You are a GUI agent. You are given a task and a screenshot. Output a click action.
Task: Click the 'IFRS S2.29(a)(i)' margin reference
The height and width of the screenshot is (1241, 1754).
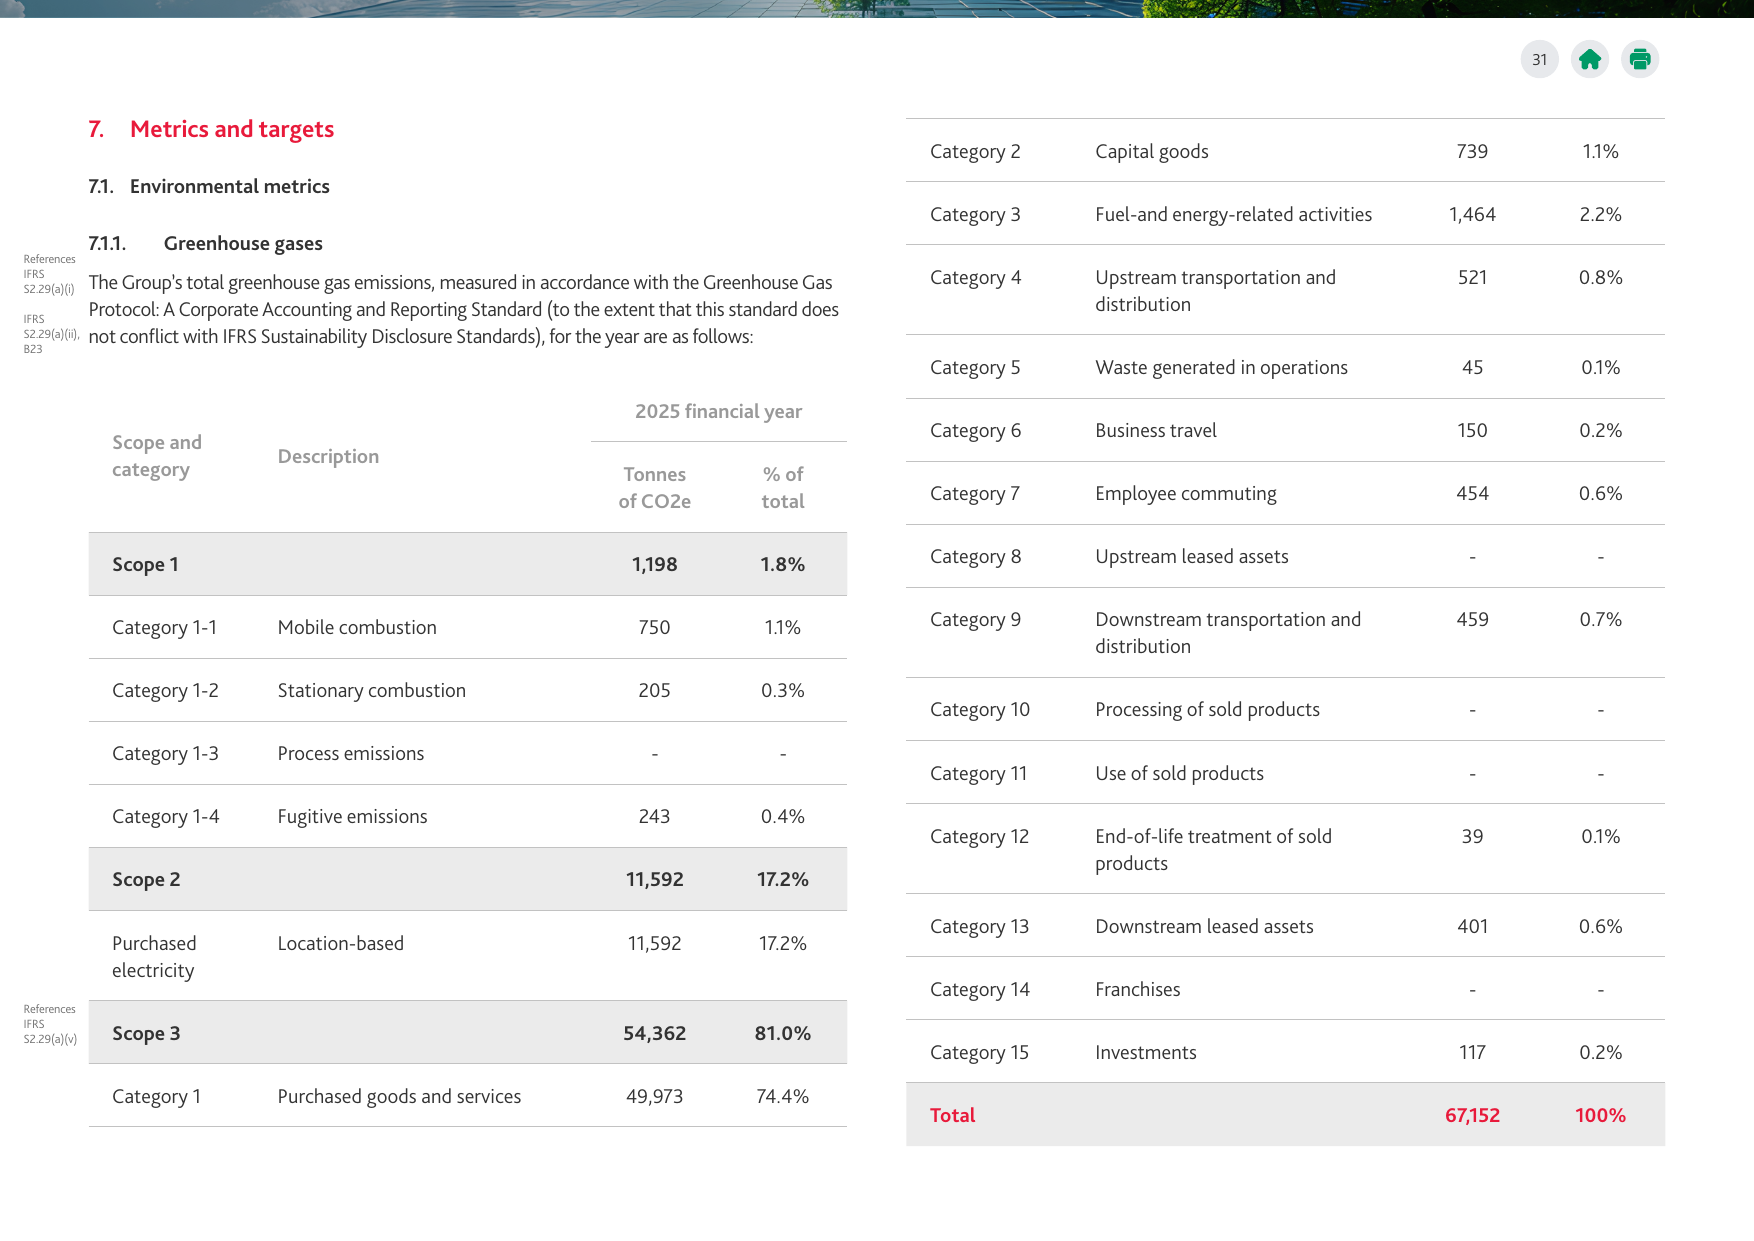click(x=49, y=281)
